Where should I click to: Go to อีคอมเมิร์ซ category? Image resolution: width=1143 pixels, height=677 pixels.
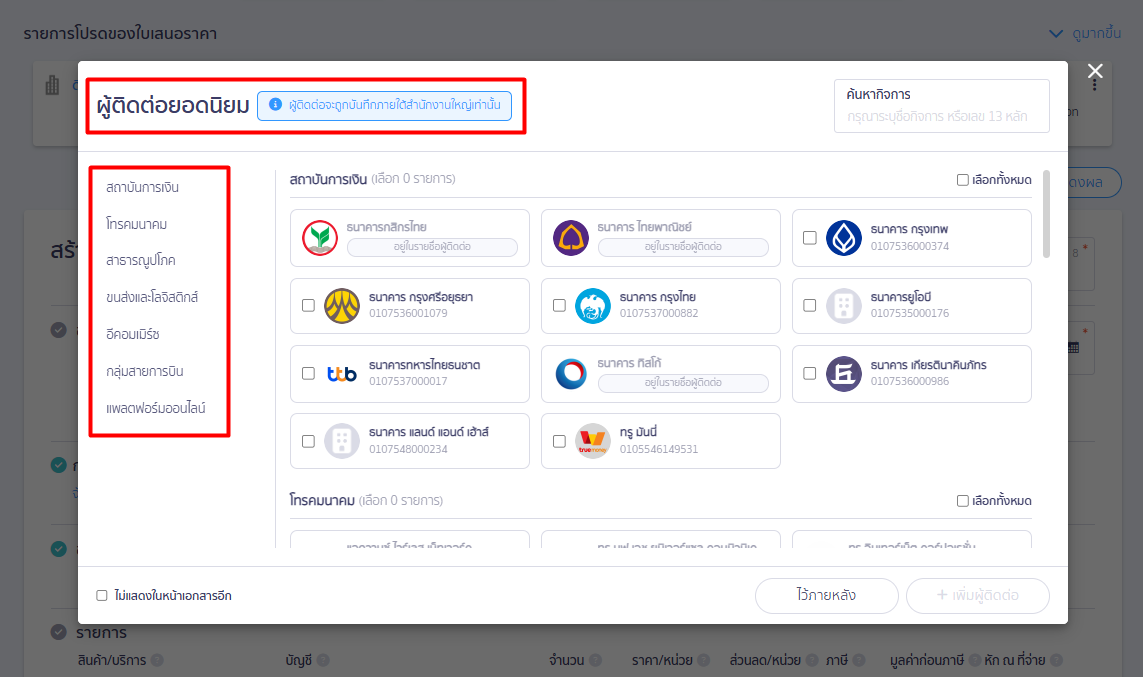click(133, 334)
